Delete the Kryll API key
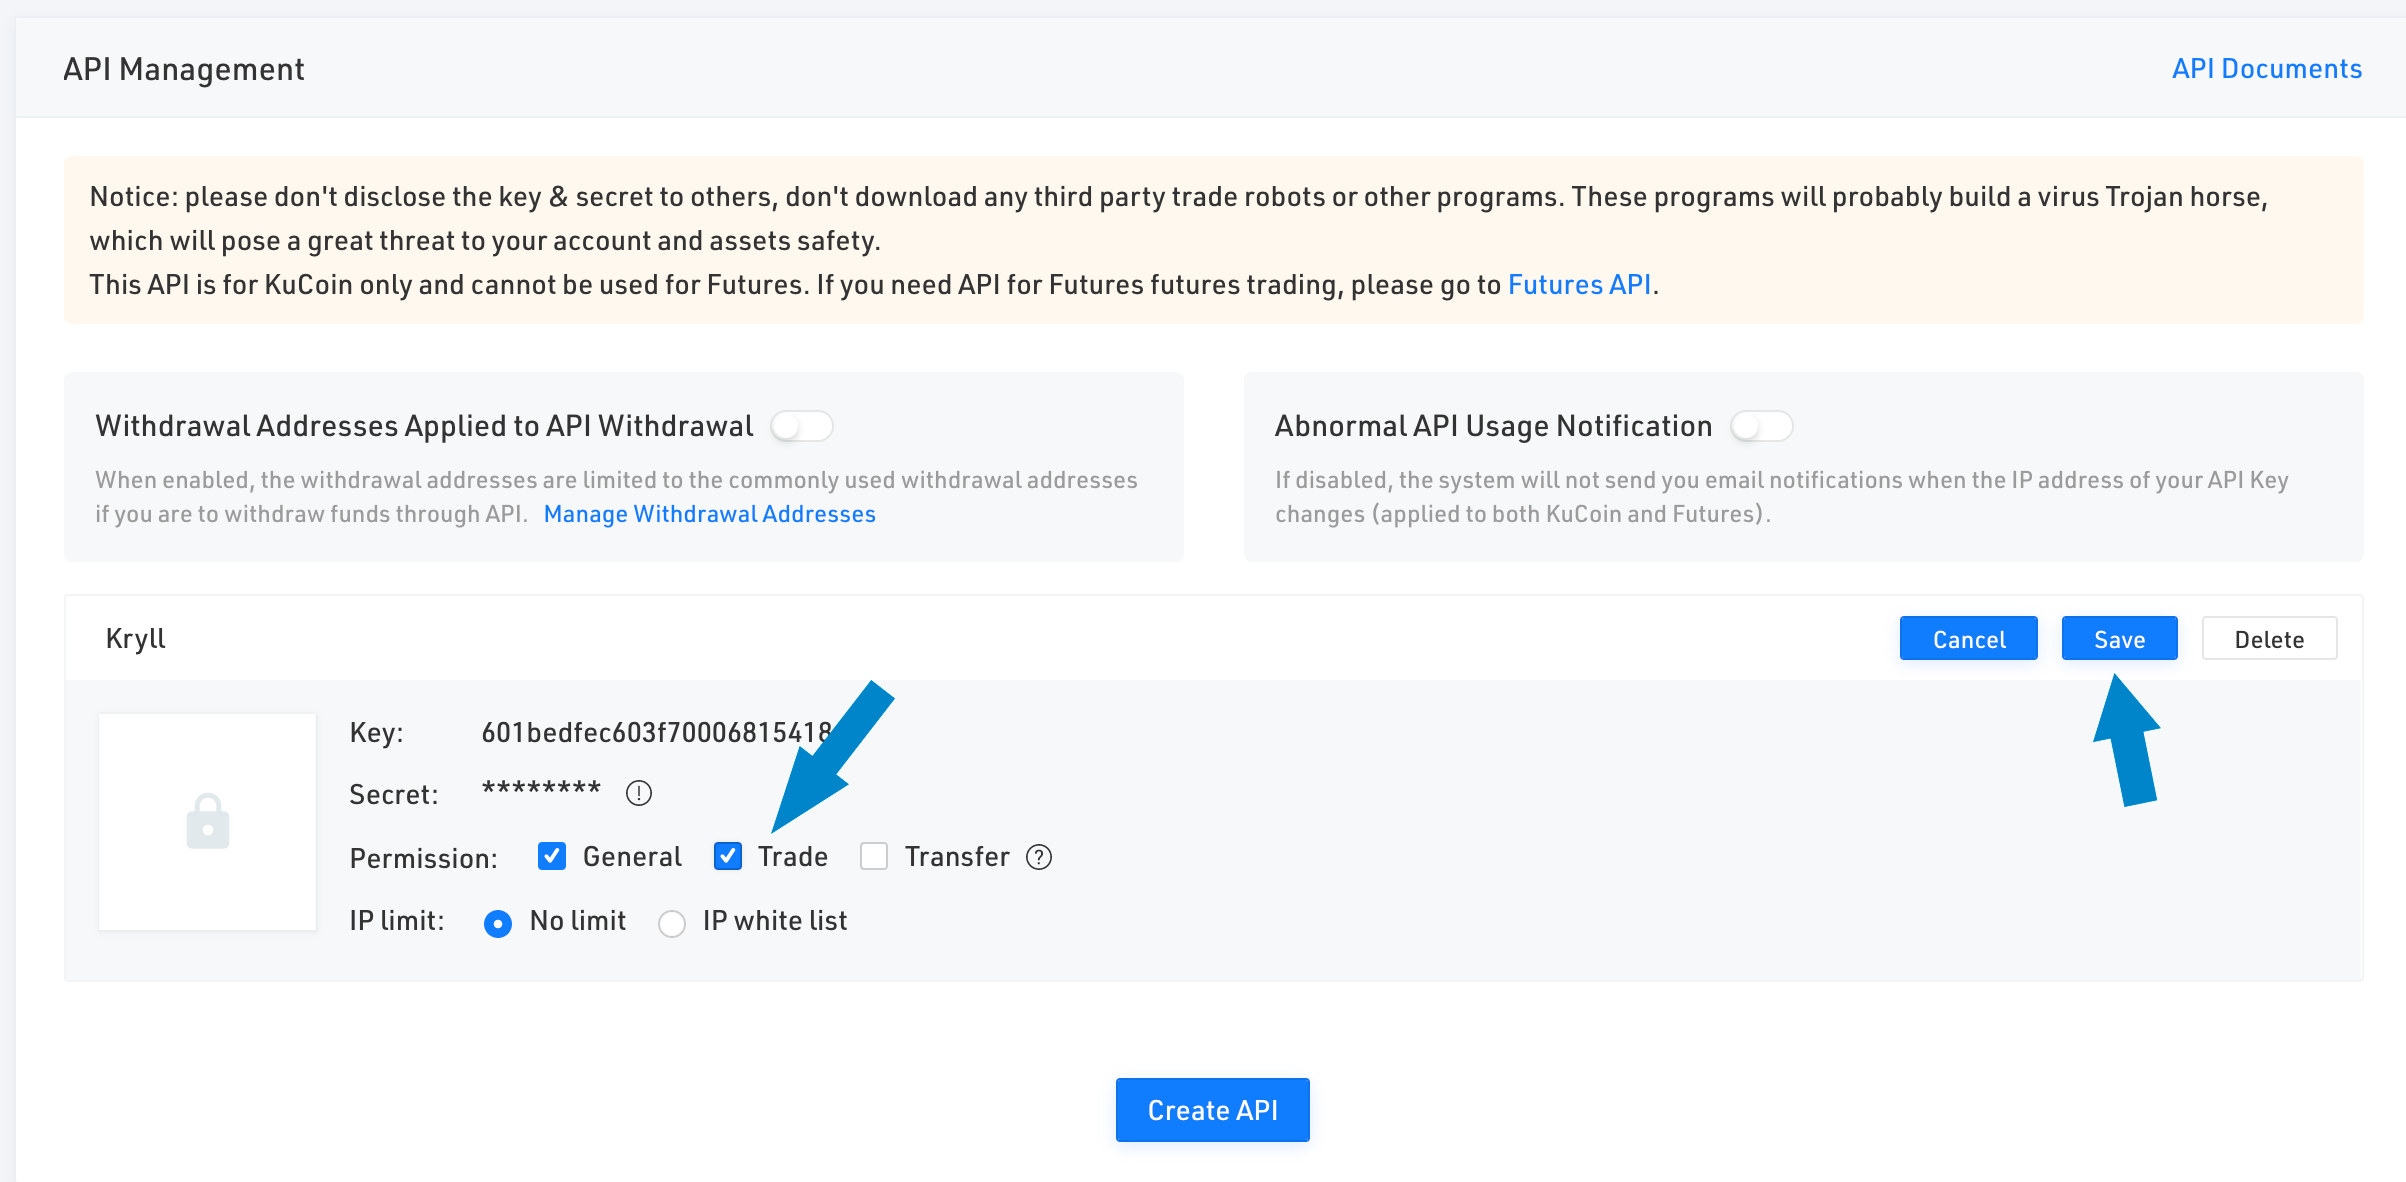Viewport: 2406px width, 1182px height. tap(2270, 639)
